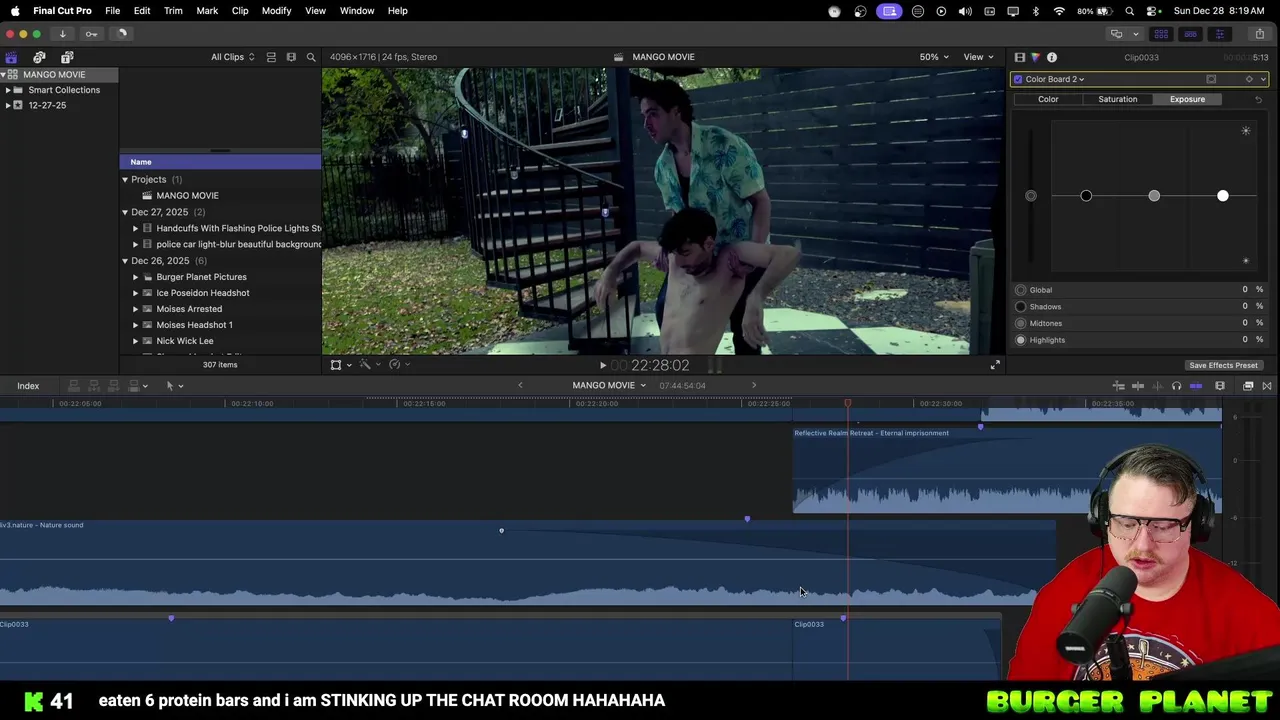The height and width of the screenshot is (720, 1280).
Task: Disable the Color Board 2 checkbox
Action: (x=1018, y=79)
